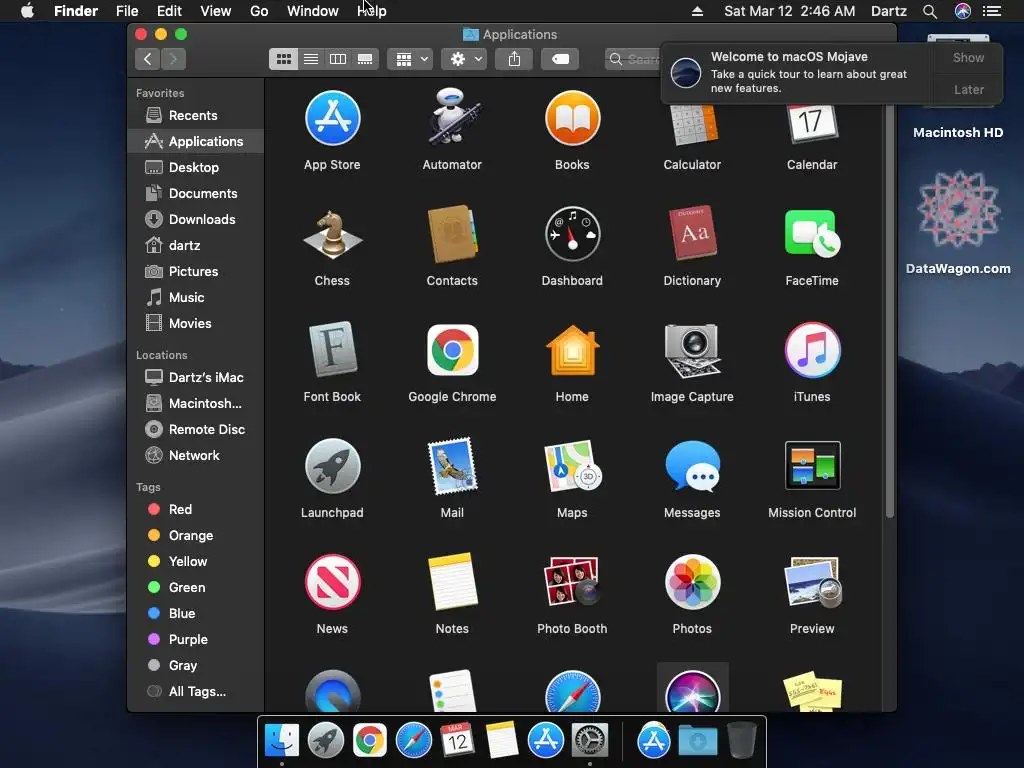Open the Contacts app icon

[x=452, y=234]
